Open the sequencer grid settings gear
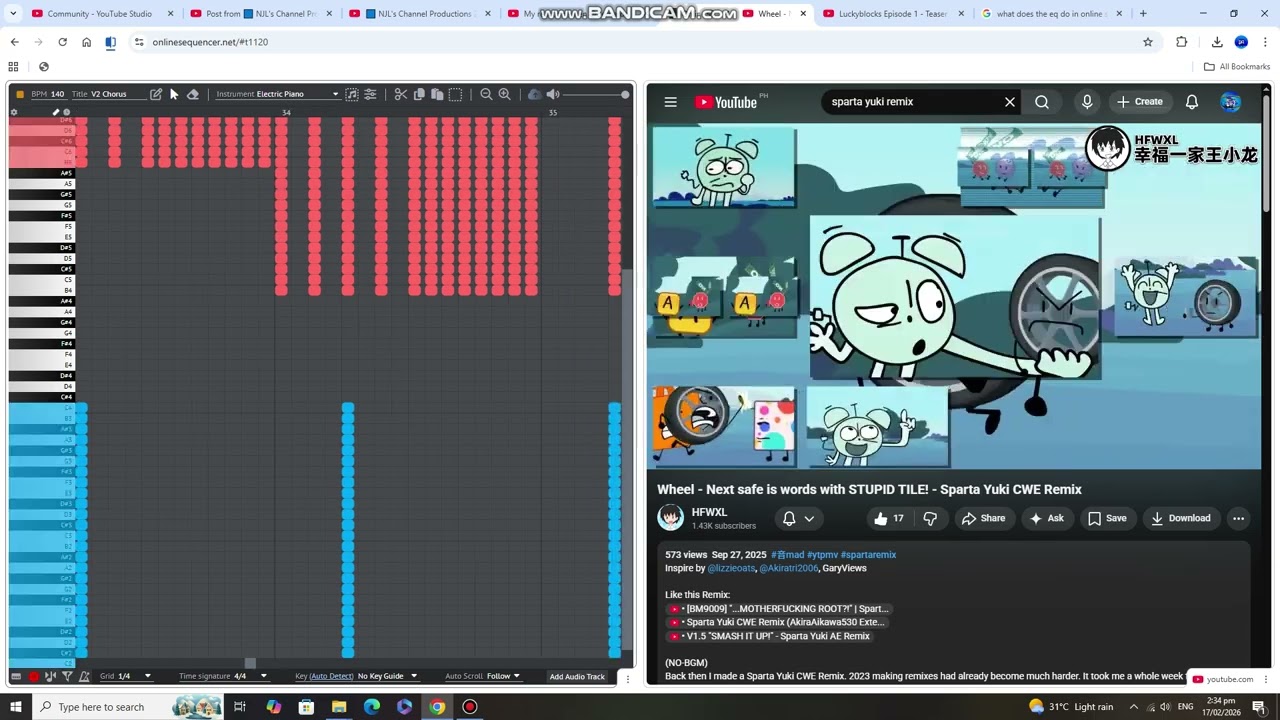 click(x=14, y=112)
